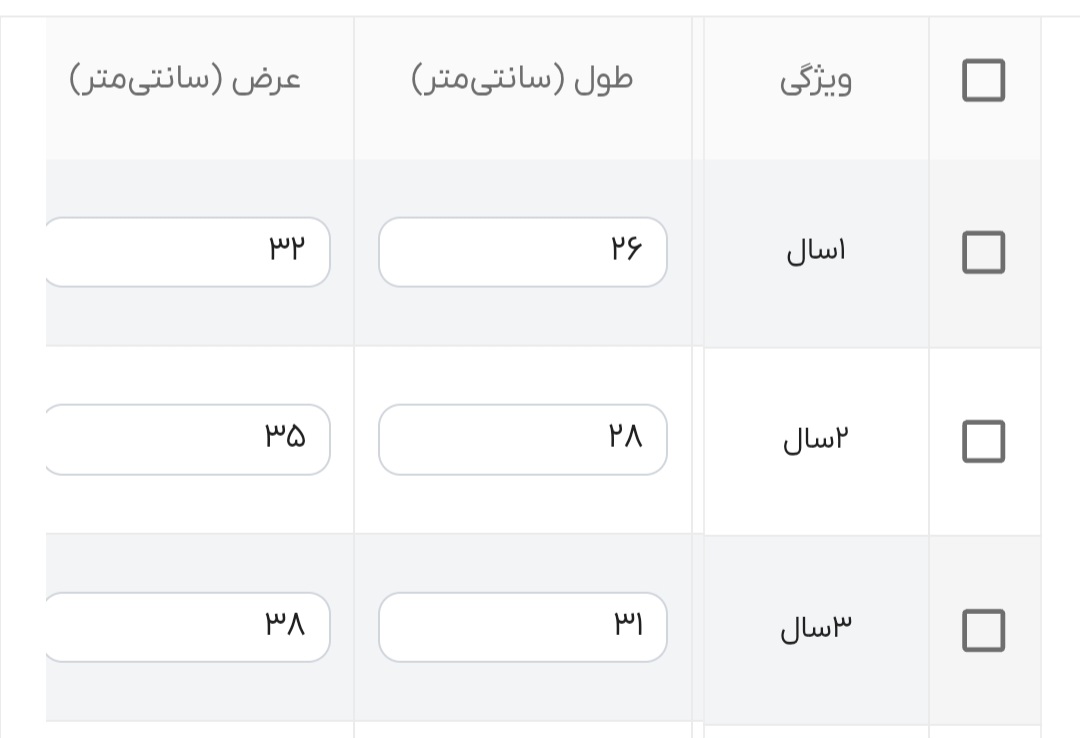Select the ۱سال feature cell
The height and width of the screenshot is (738, 1080).
[x=815, y=252]
